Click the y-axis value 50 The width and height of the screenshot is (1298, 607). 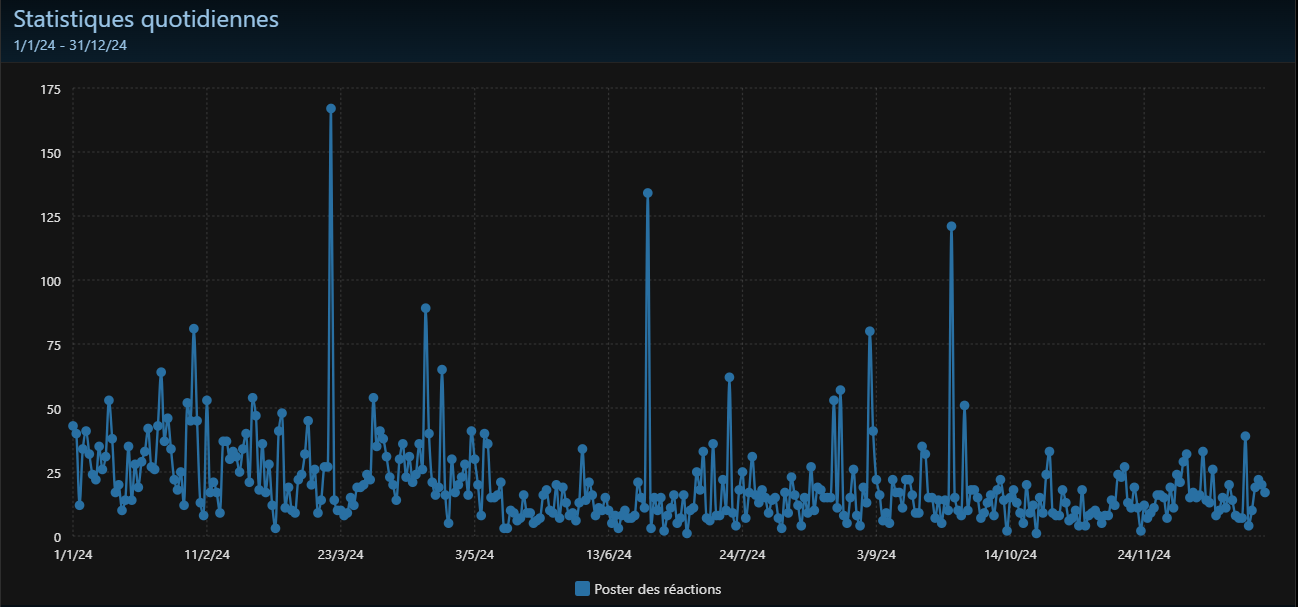(x=54, y=409)
